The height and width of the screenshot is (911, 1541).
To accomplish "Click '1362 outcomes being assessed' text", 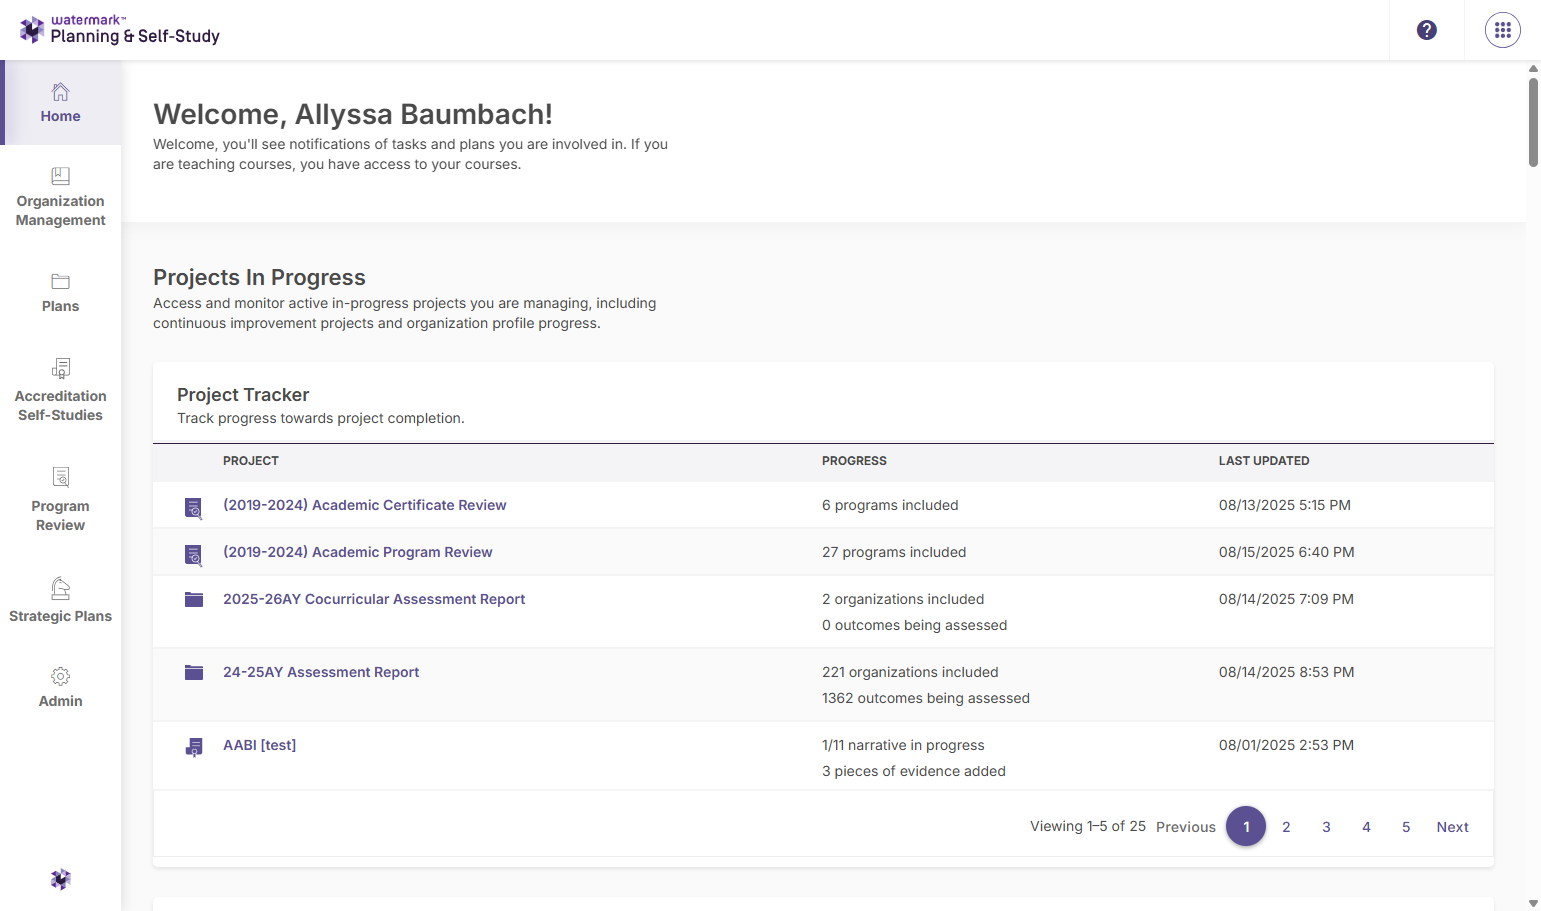I will (926, 698).
